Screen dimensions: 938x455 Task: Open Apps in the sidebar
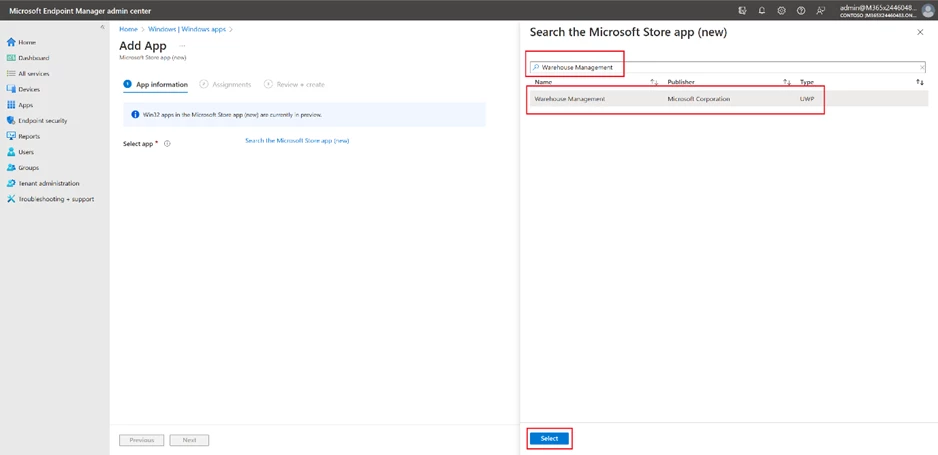pyautogui.click(x=20, y=105)
